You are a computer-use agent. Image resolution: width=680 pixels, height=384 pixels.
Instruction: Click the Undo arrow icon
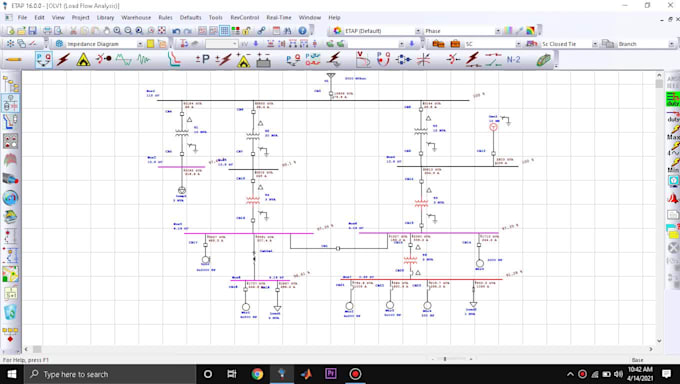(176, 31)
